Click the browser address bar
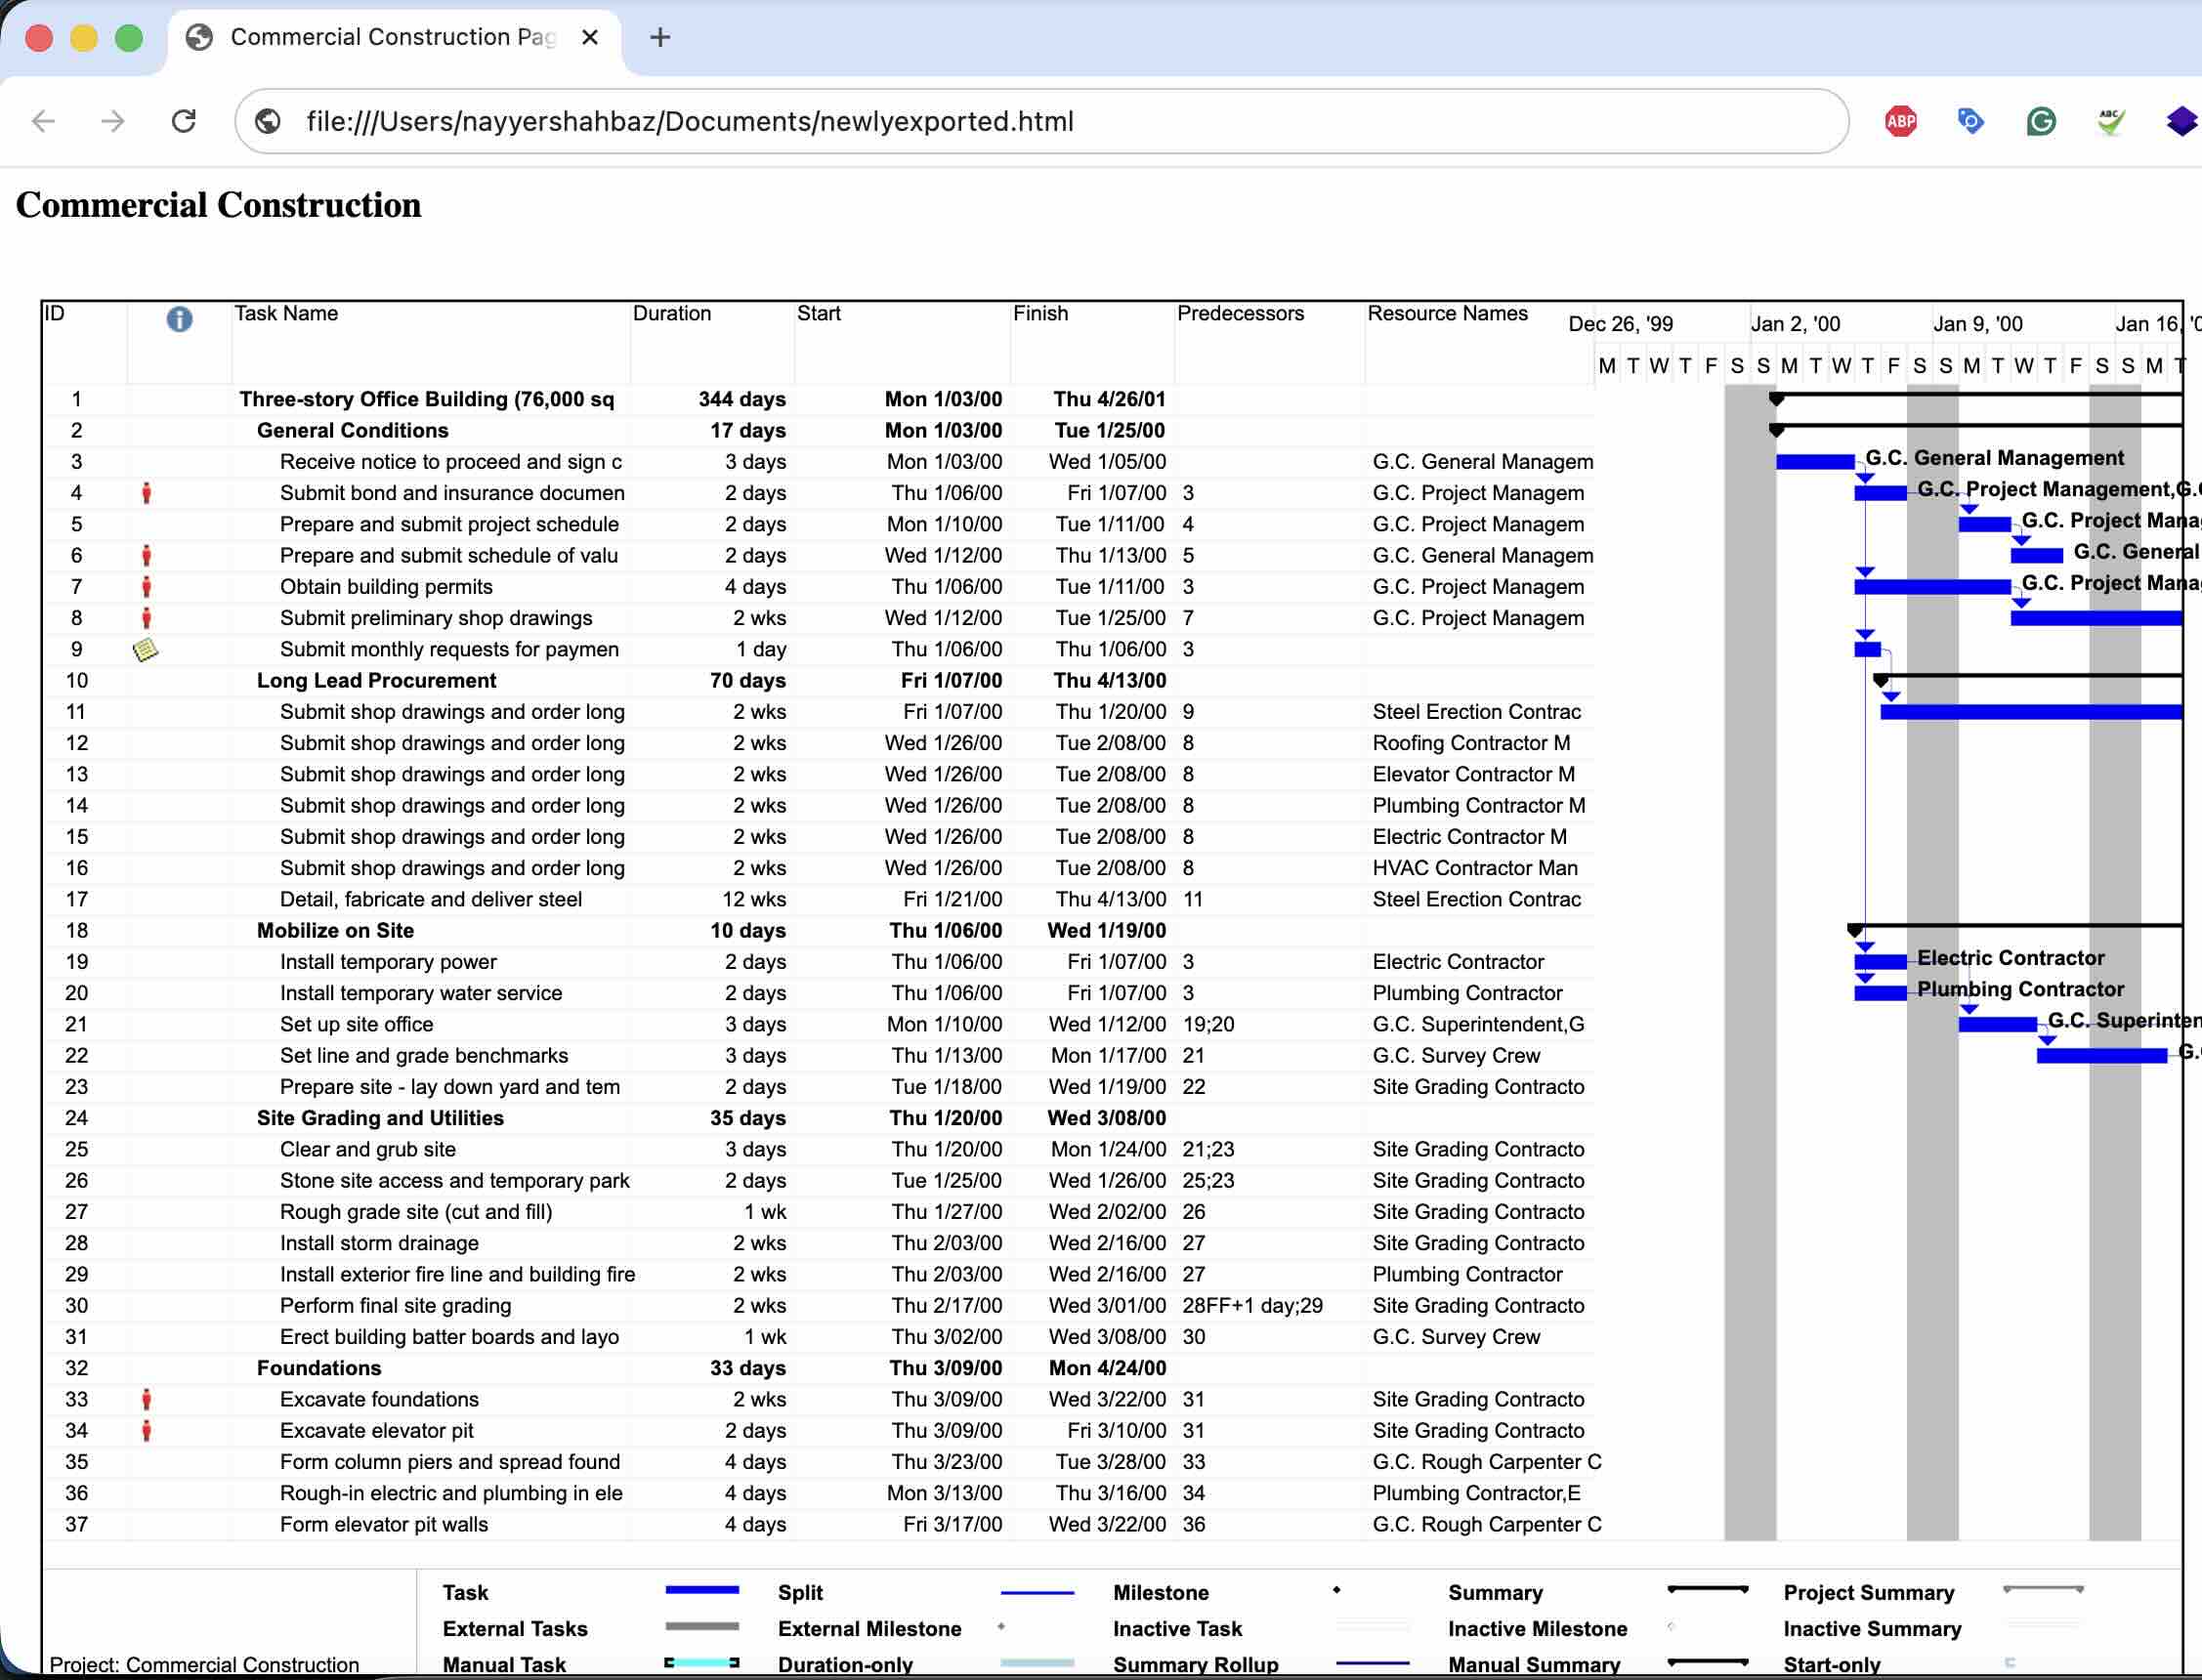Screen dimensions: 2202x1680 tap(700, 121)
